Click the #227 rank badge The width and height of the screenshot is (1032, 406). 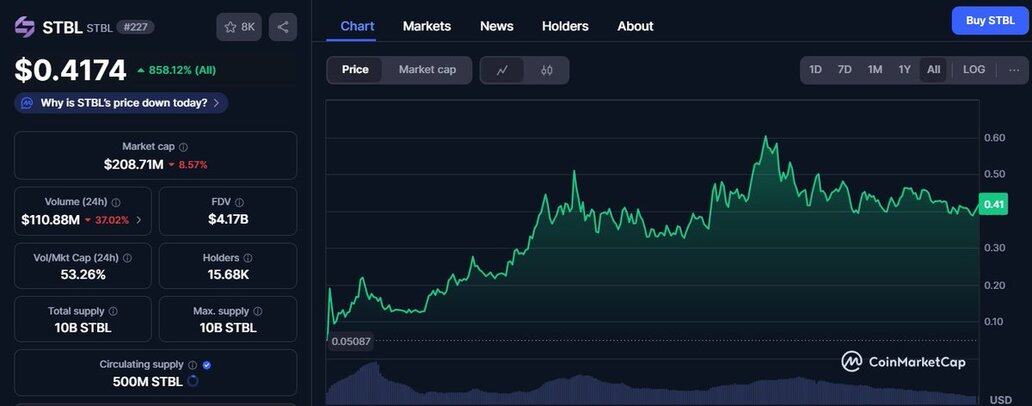(x=136, y=27)
